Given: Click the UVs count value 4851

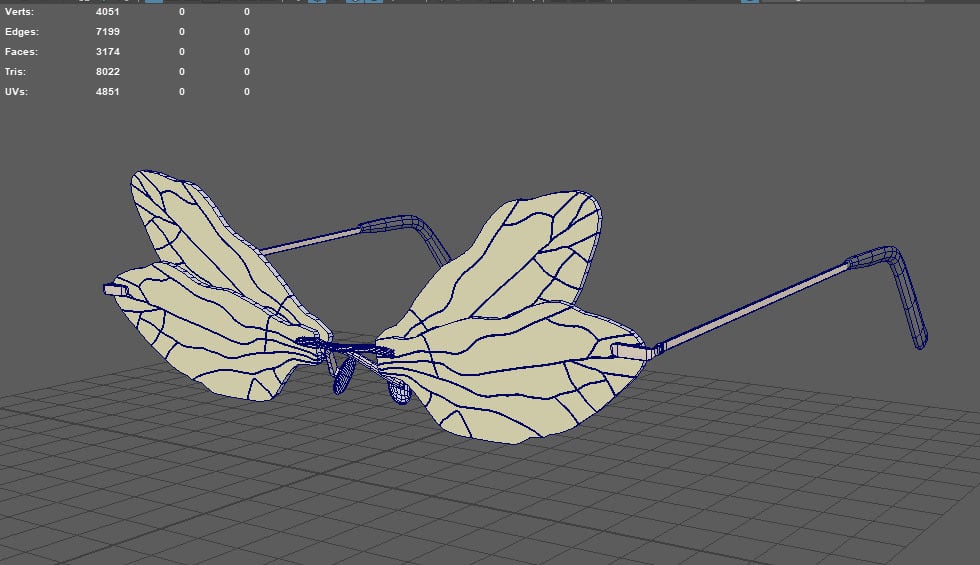Looking at the screenshot, I should (108, 92).
